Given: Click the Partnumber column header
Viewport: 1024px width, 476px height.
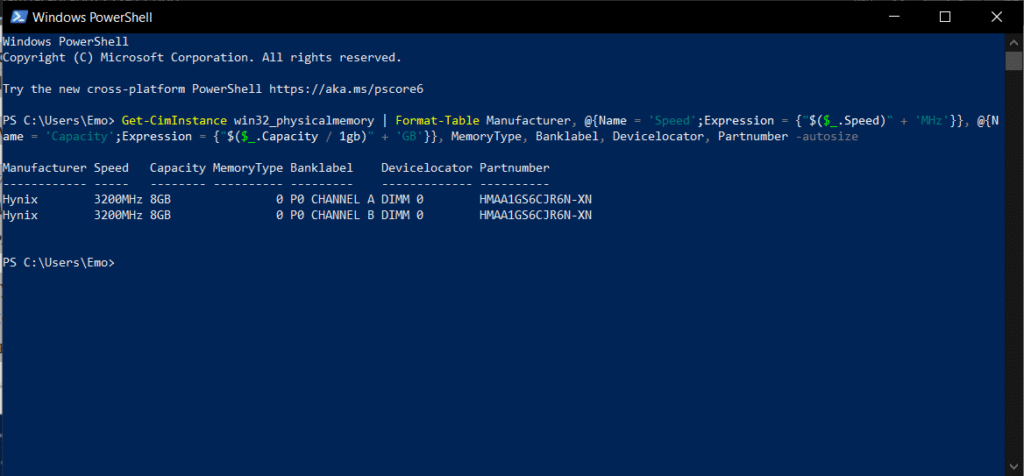Looking at the screenshot, I should (515, 168).
